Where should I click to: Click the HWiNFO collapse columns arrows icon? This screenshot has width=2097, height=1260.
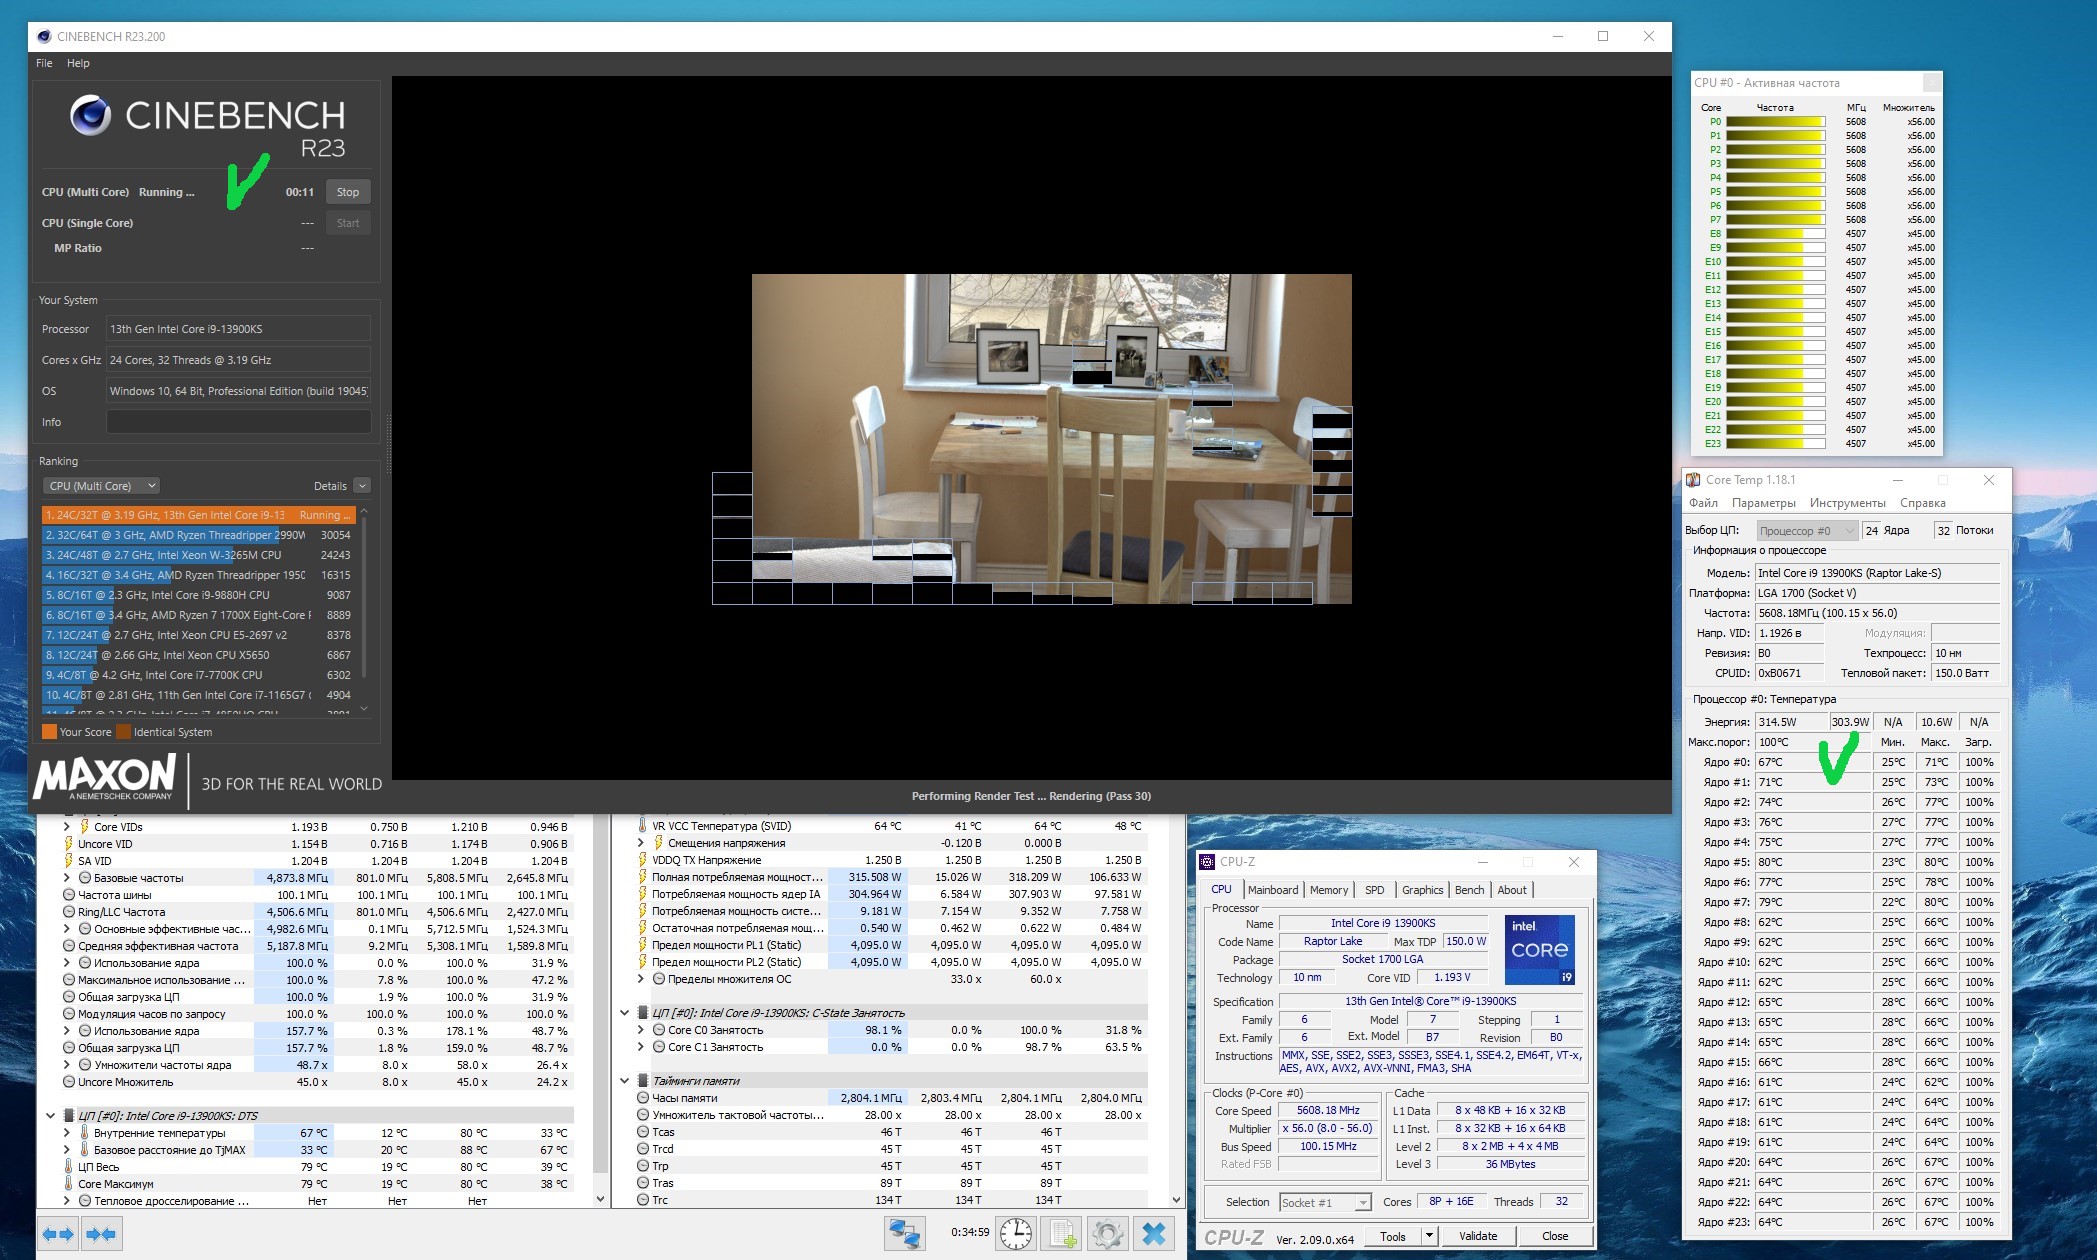pos(101,1234)
